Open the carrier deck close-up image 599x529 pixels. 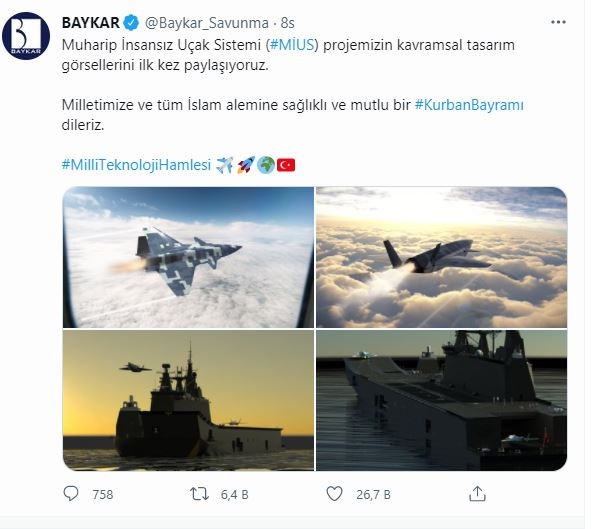442,400
